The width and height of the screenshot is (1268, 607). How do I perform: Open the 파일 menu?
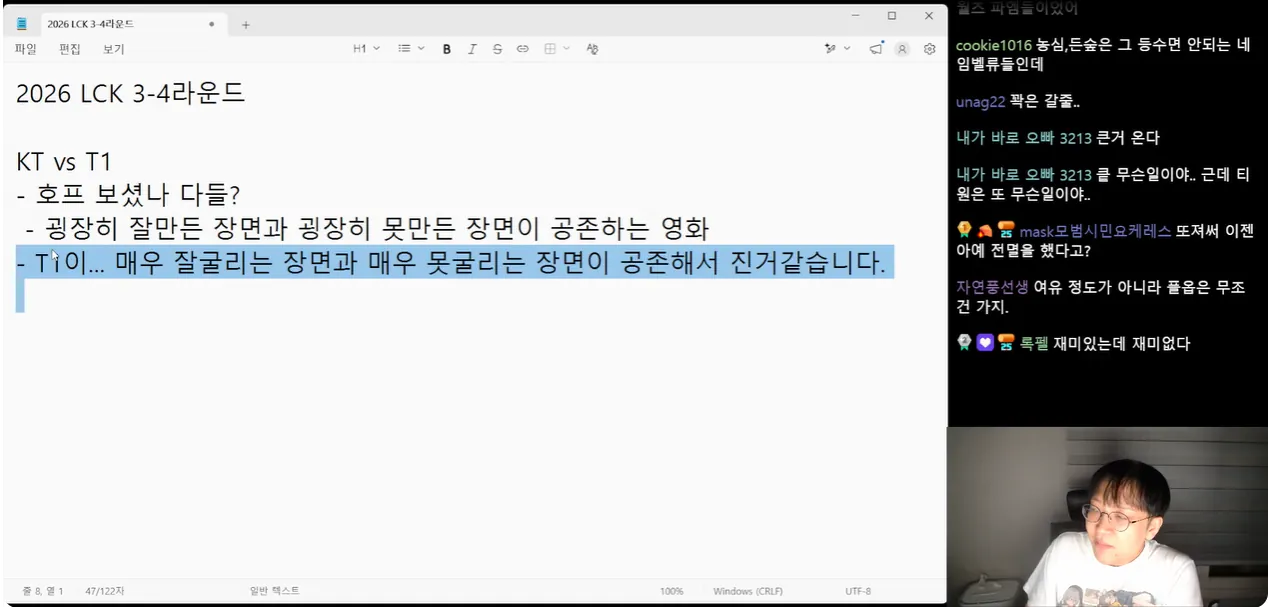(25, 49)
